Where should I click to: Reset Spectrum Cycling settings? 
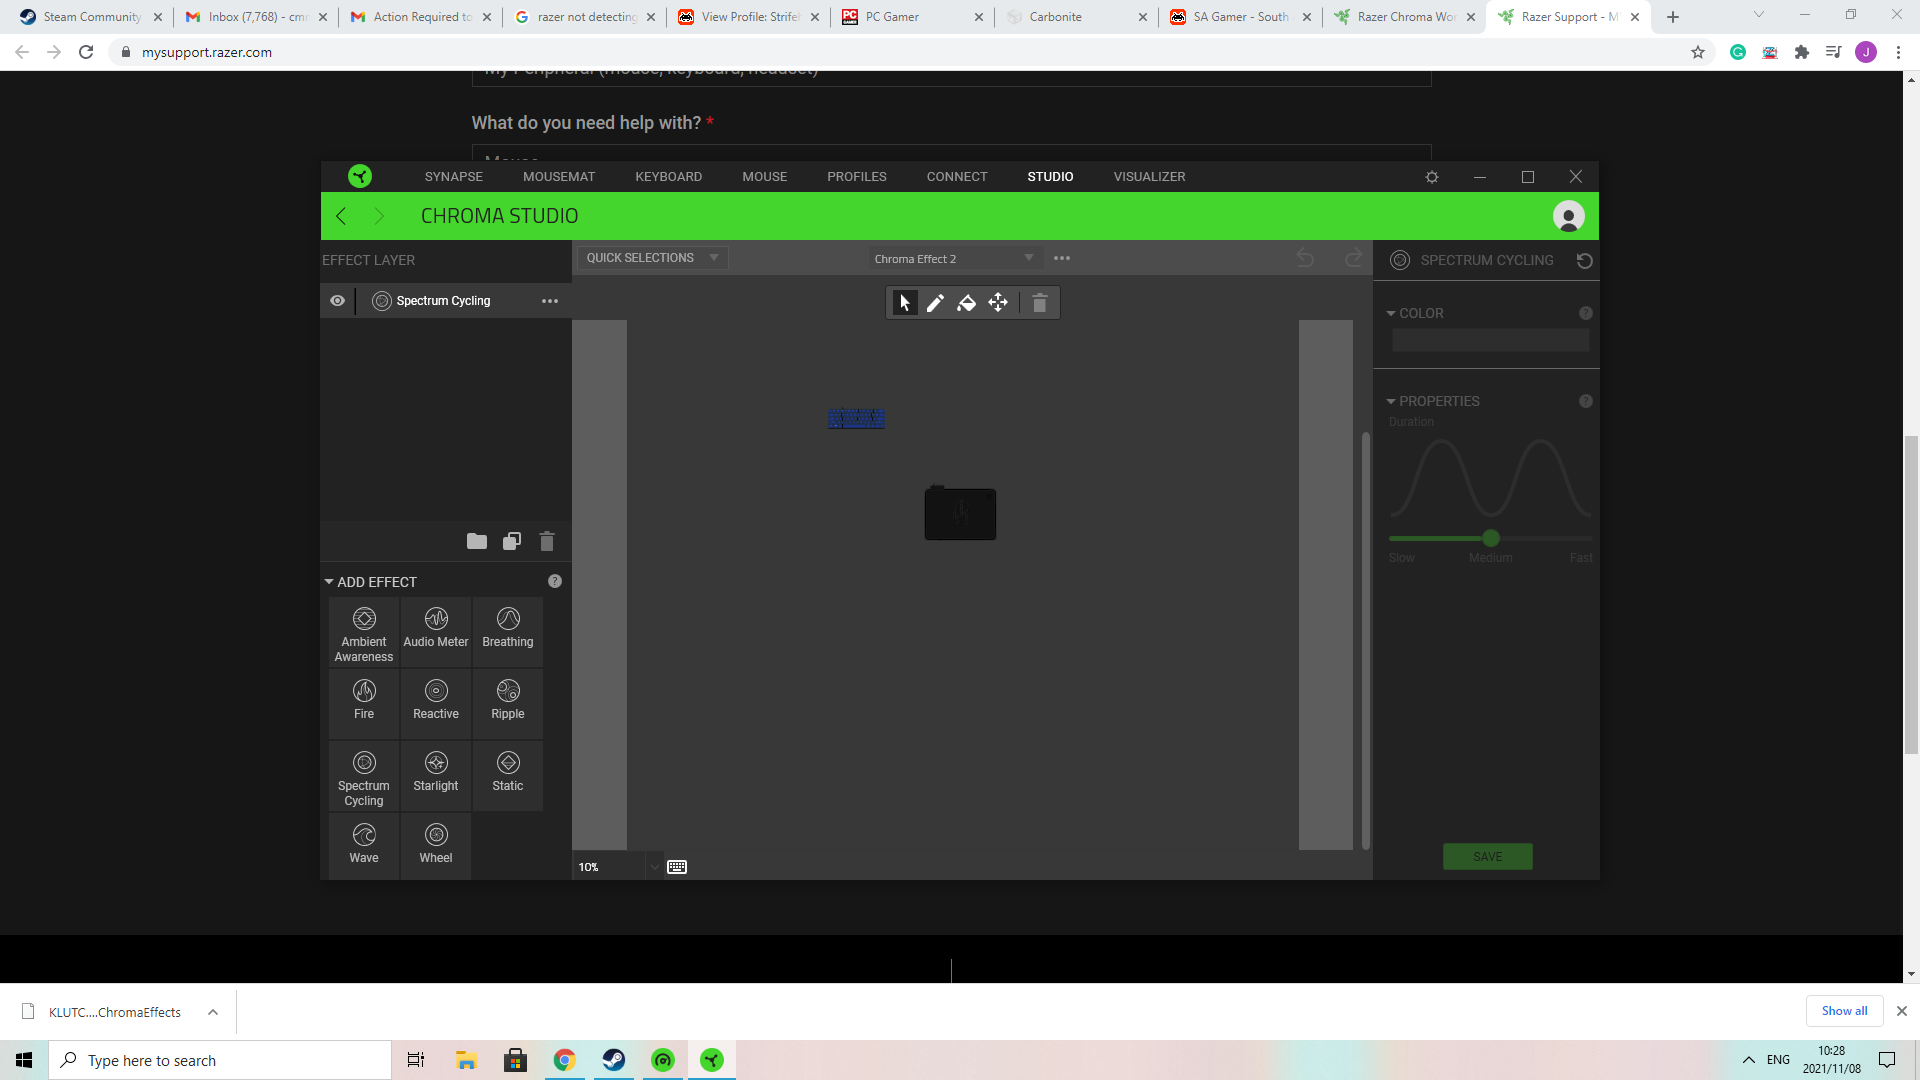click(1584, 261)
